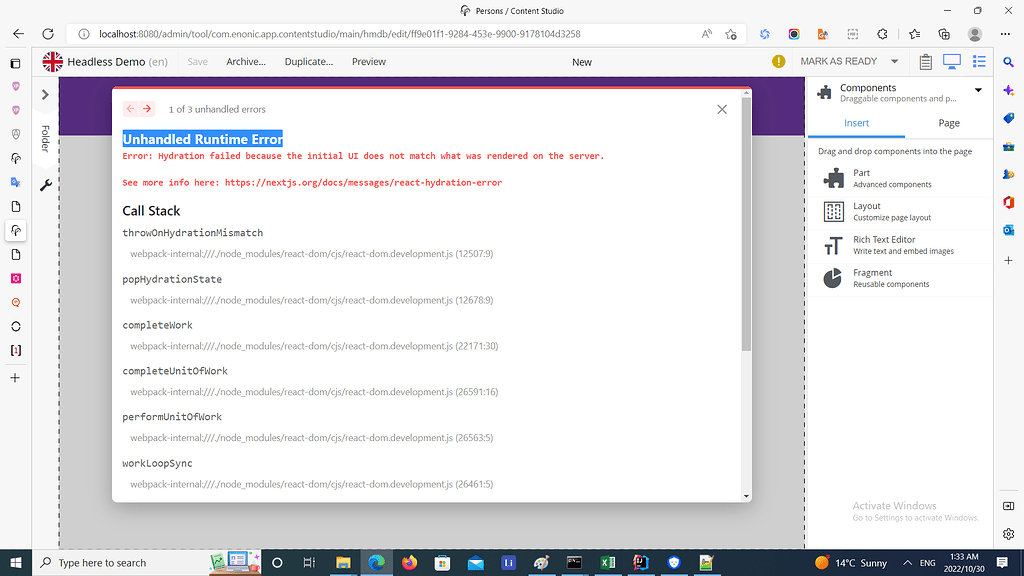Screen dimensions: 1024x576
Task: Click the browser address bar
Action: (400, 33)
